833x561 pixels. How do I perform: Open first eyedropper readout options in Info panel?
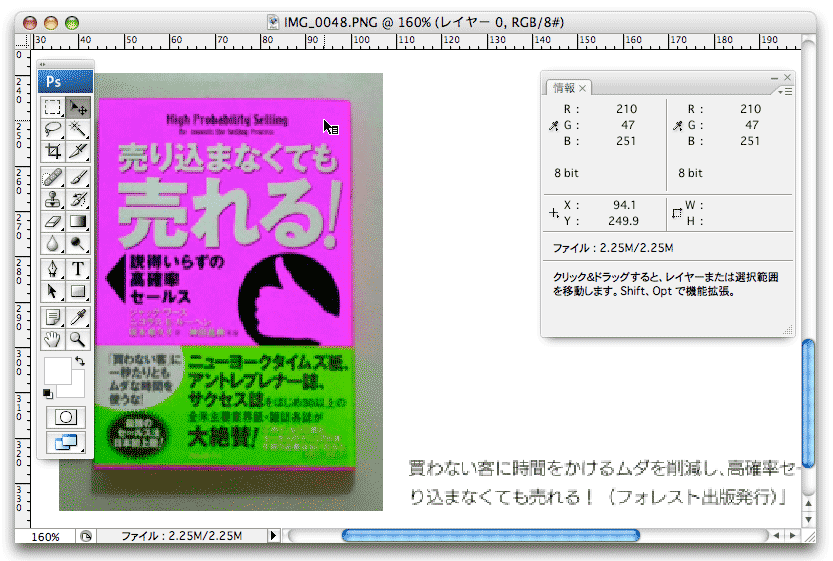[554, 126]
